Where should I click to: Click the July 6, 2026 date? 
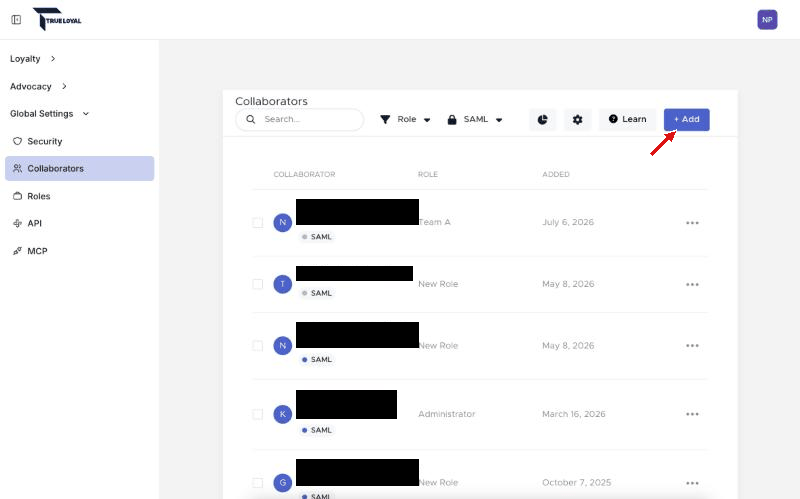click(x=568, y=222)
